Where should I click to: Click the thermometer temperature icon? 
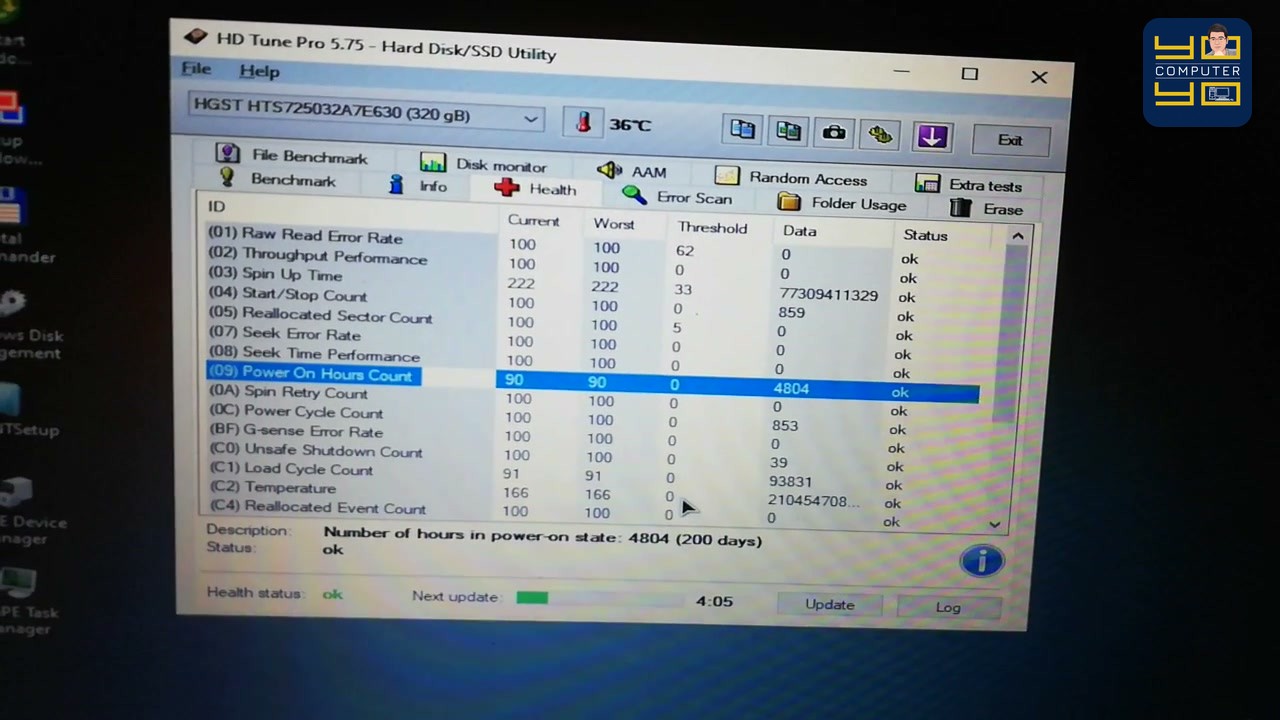point(583,123)
